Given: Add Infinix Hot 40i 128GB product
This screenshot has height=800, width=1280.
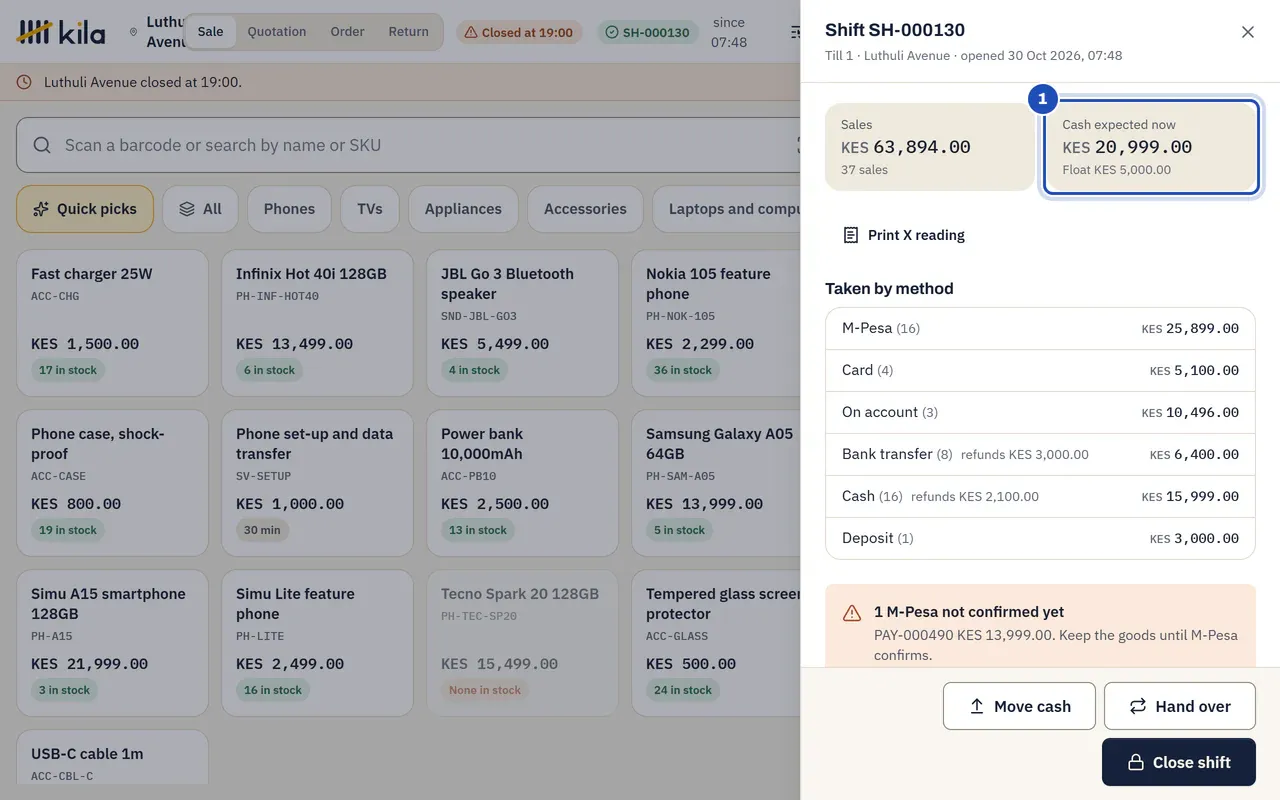Looking at the screenshot, I should [x=318, y=323].
